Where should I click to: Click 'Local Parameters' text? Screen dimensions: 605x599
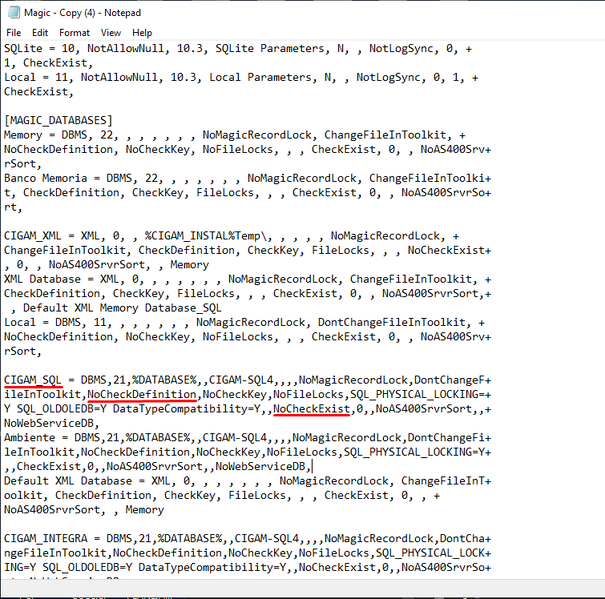pyautogui.click(x=260, y=77)
